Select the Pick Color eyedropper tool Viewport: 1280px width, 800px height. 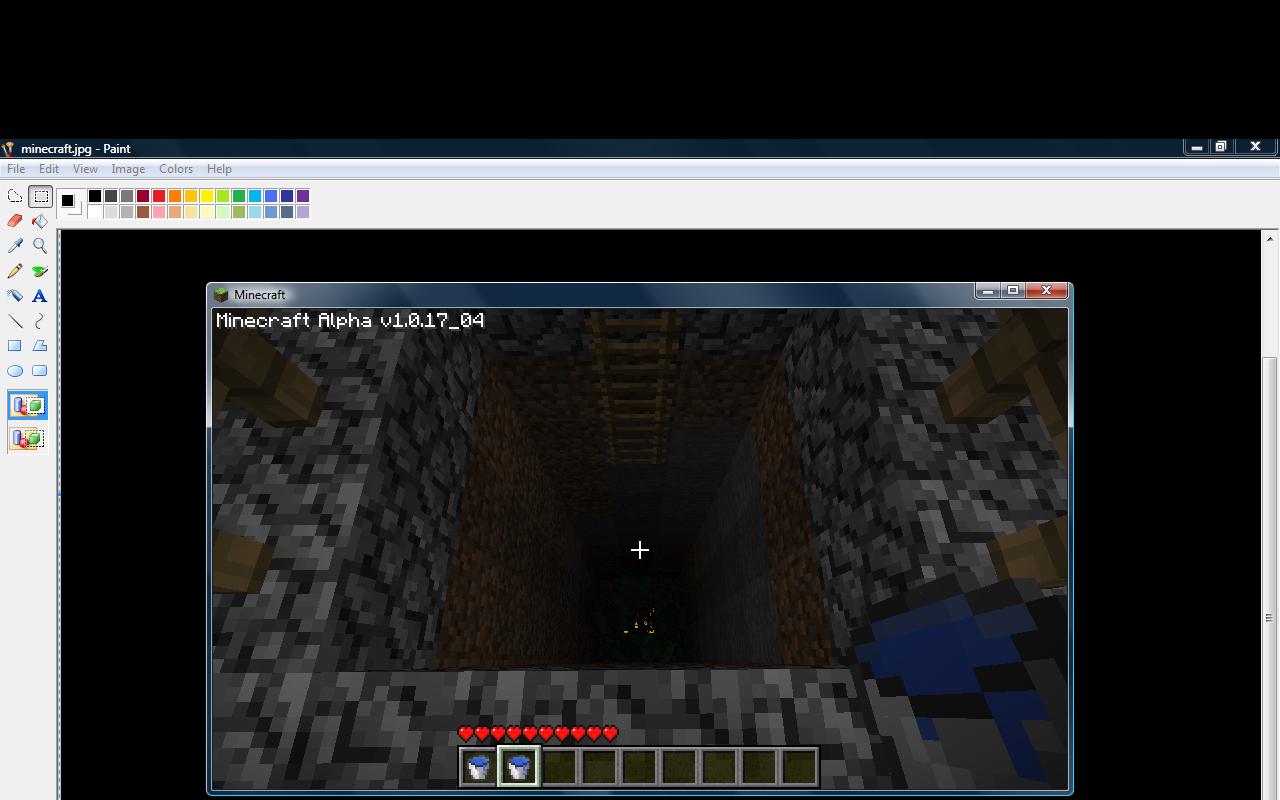coord(15,246)
